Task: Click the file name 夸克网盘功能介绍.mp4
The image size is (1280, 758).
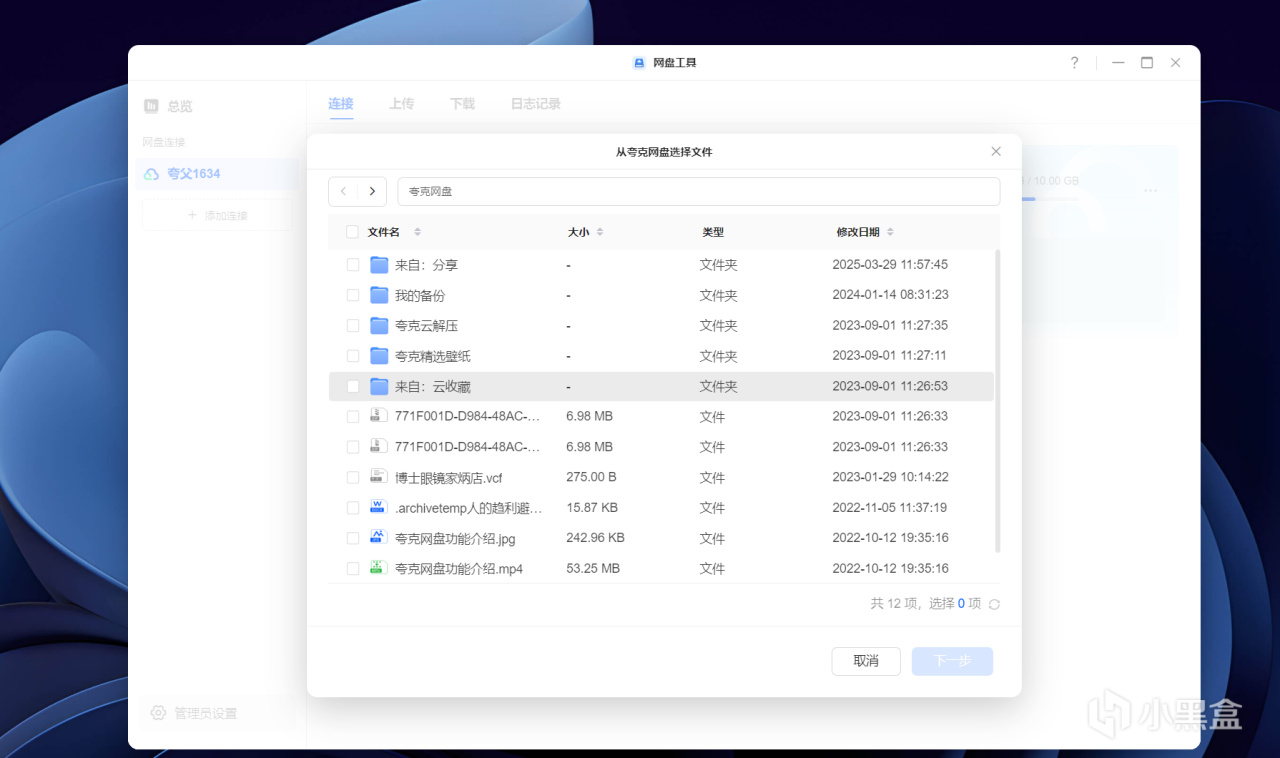Action: 459,569
